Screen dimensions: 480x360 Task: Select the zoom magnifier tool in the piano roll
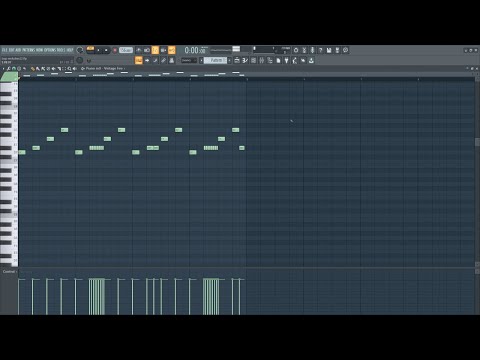[x=69, y=69]
